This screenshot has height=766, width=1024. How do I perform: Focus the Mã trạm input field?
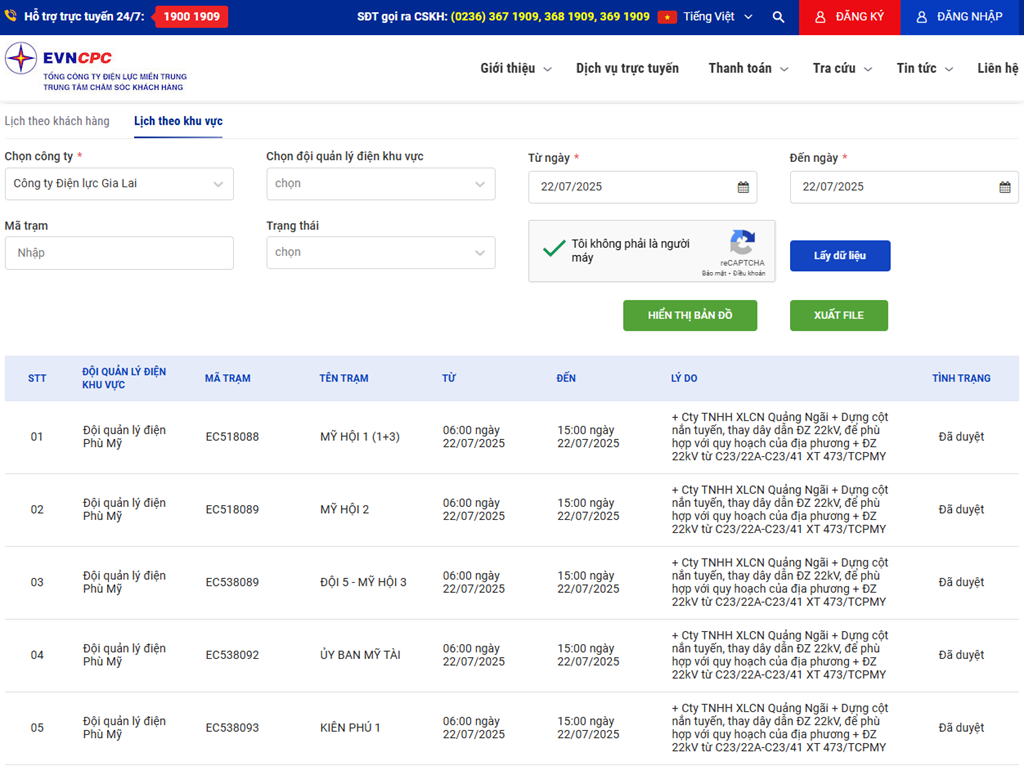[x=119, y=253]
